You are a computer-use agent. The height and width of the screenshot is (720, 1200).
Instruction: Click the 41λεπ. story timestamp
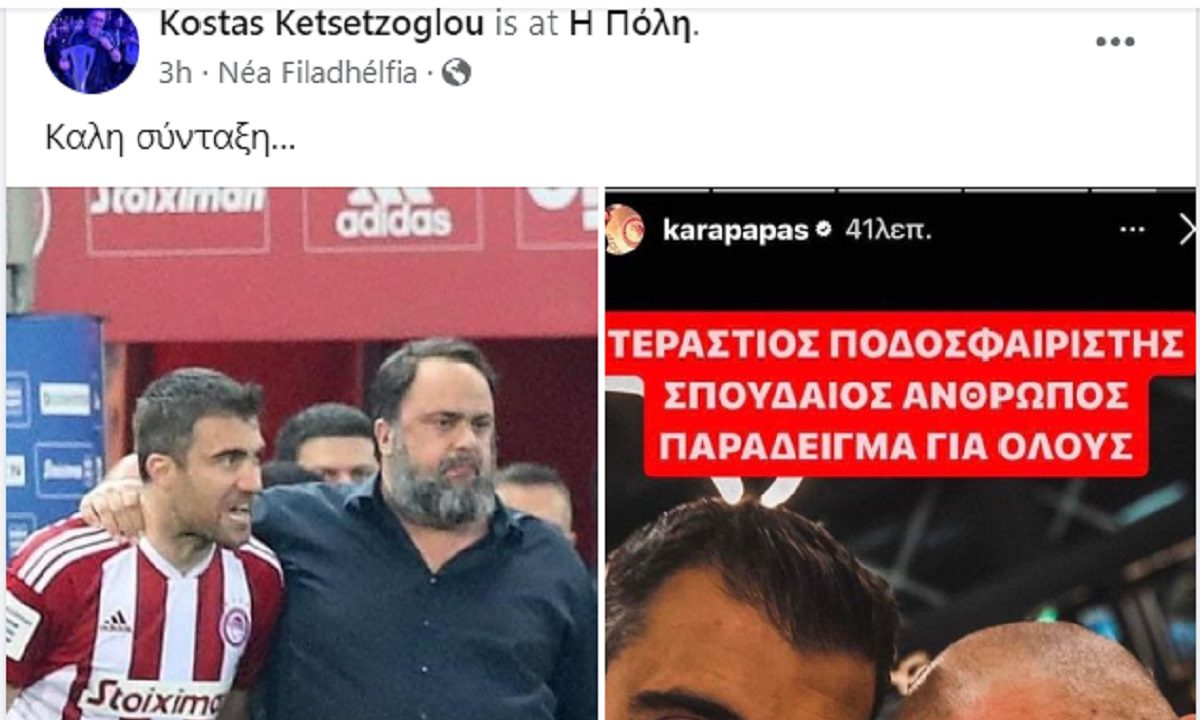coord(888,231)
